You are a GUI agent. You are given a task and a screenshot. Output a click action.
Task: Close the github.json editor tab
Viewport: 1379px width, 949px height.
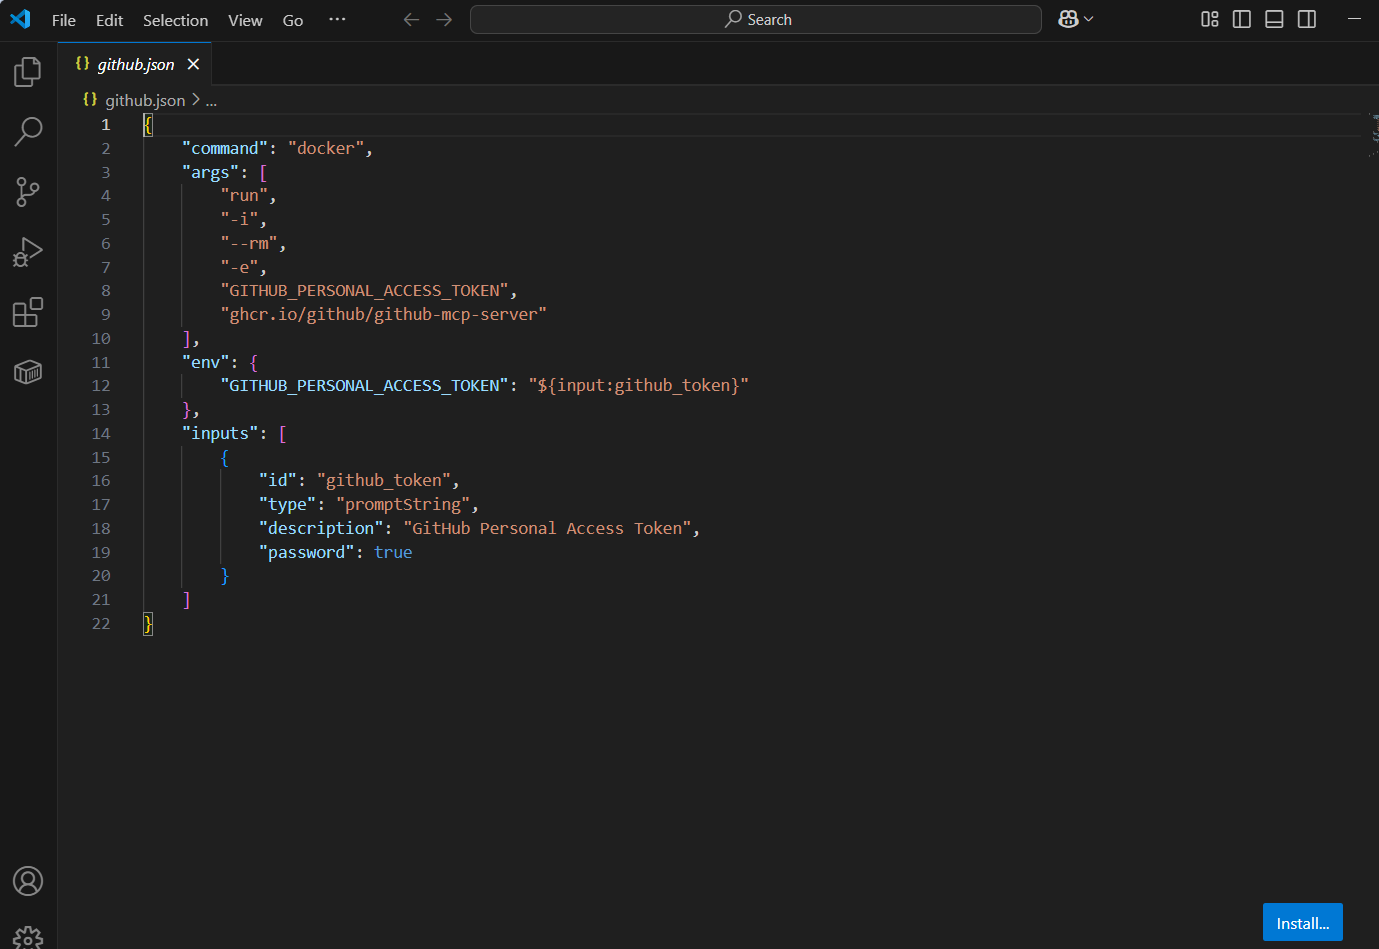[x=193, y=64]
